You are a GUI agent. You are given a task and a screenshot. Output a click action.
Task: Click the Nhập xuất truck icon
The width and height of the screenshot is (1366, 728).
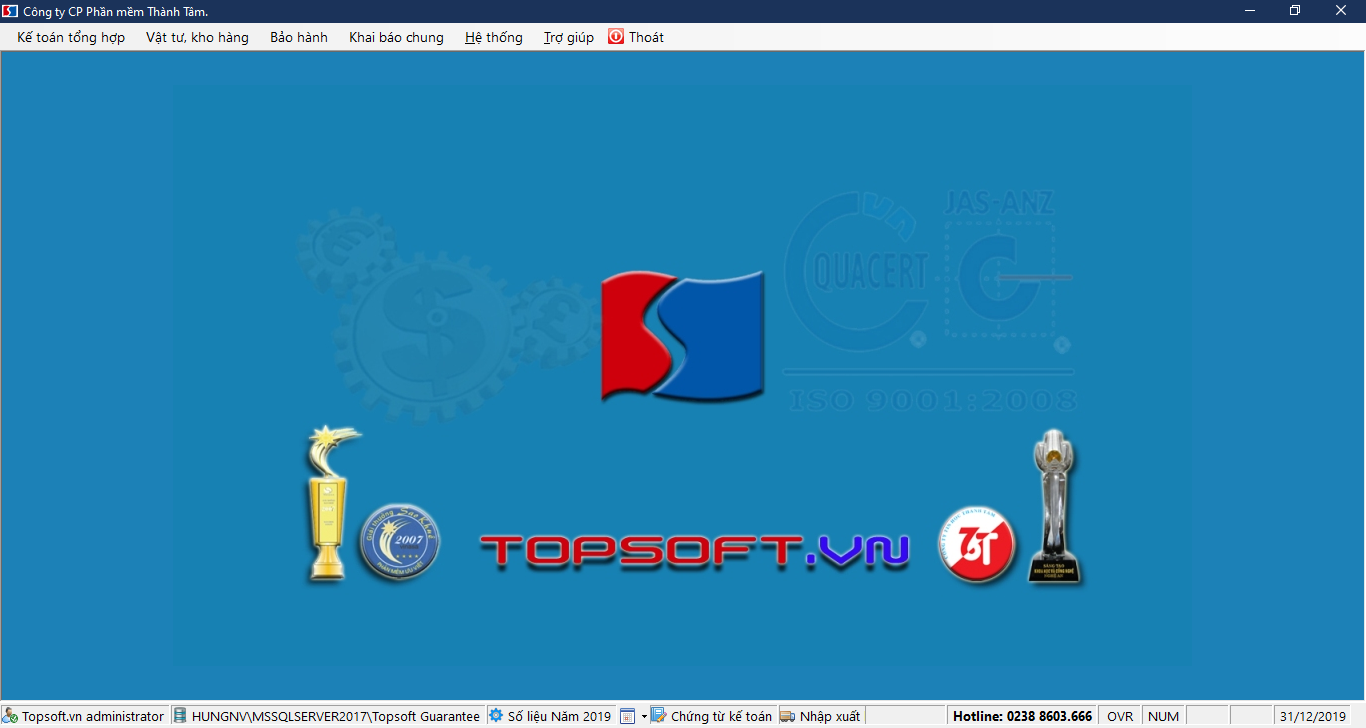788,716
